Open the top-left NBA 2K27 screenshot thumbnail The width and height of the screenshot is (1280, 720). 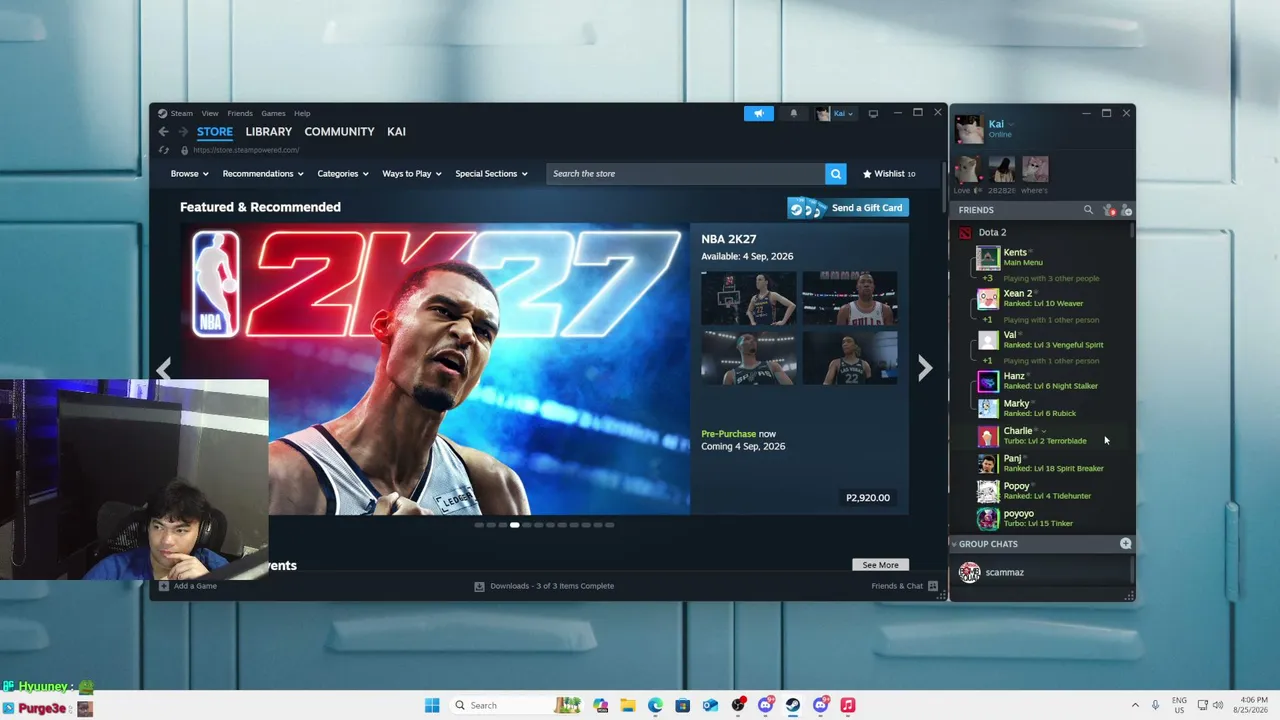pos(749,298)
